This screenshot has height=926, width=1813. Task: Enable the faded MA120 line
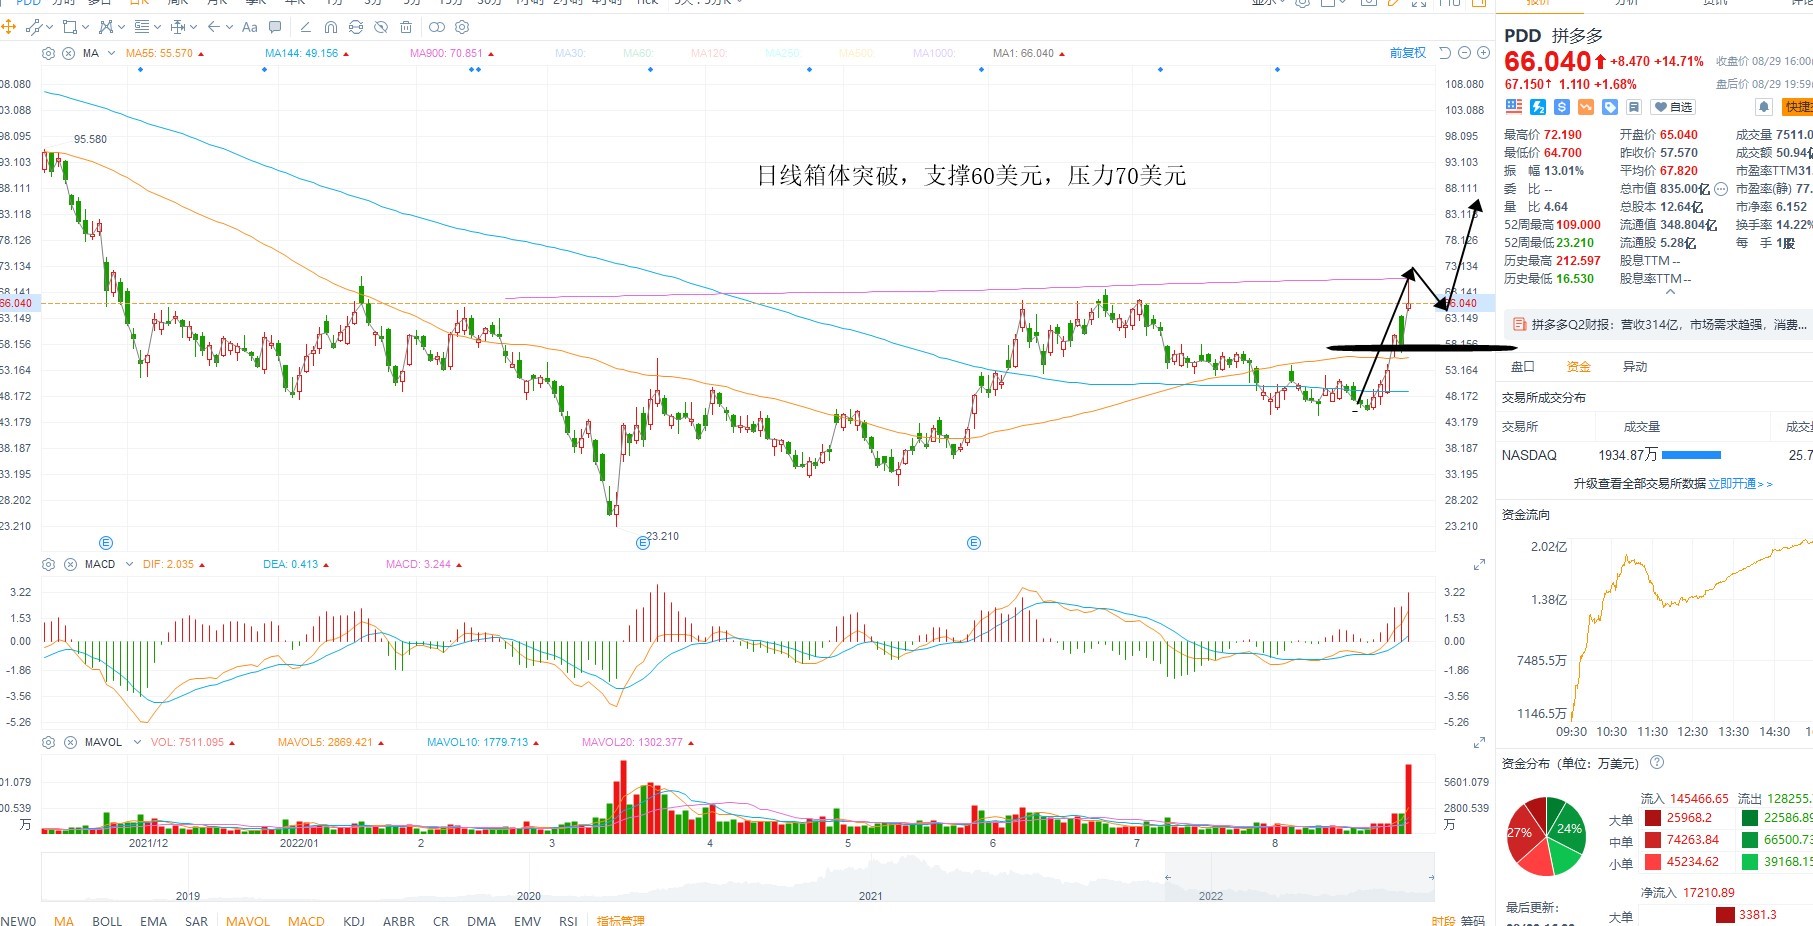[x=709, y=53]
